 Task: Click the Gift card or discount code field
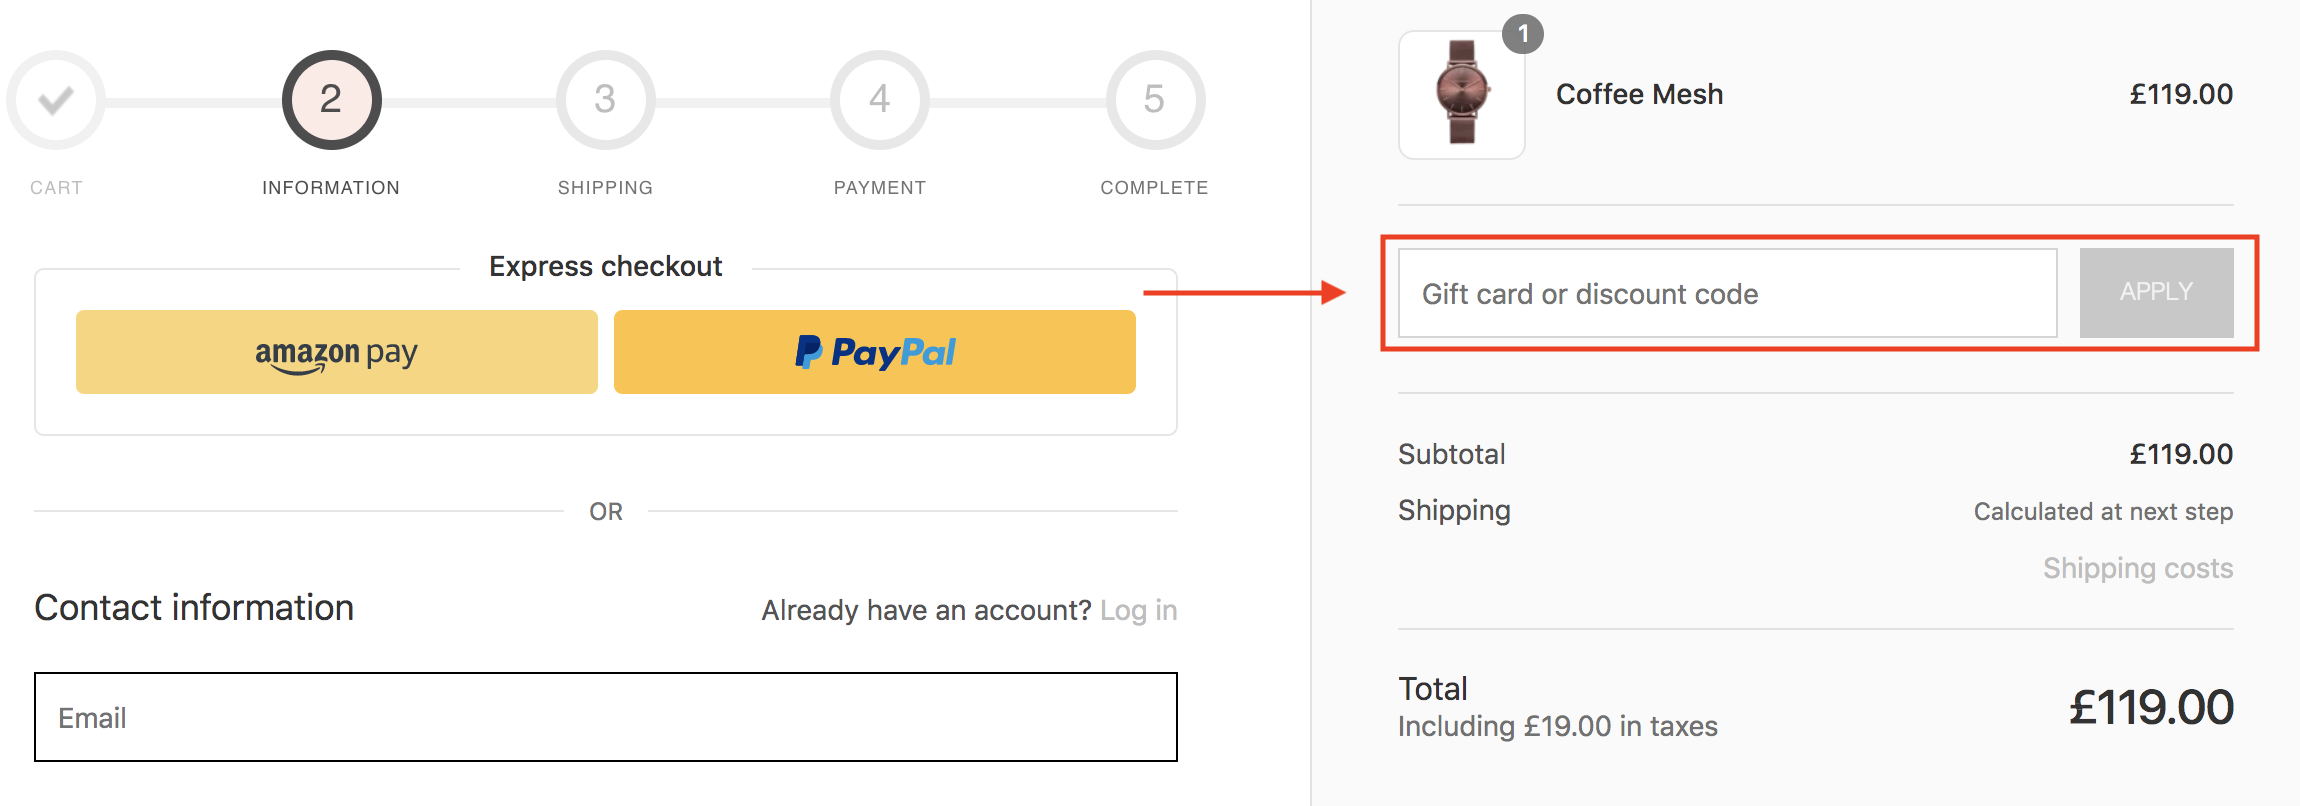(x=1728, y=293)
